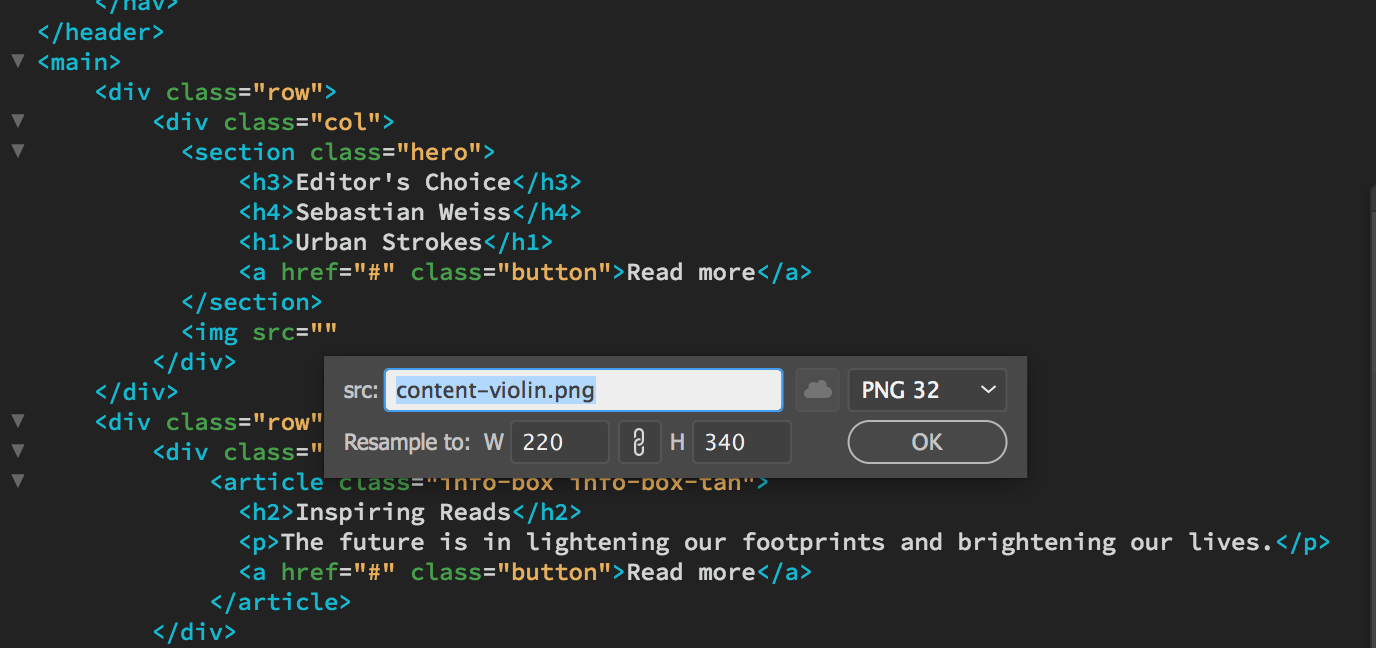Image resolution: width=1376 pixels, height=648 pixels.
Task: Click the height field showing 340
Action: click(x=742, y=441)
